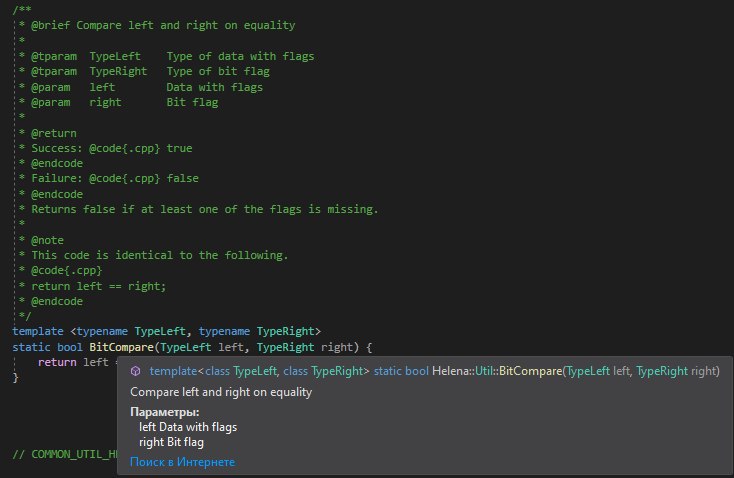Click the purple cube icon in tooltip
The height and width of the screenshot is (478, 734).
point(135,371)
